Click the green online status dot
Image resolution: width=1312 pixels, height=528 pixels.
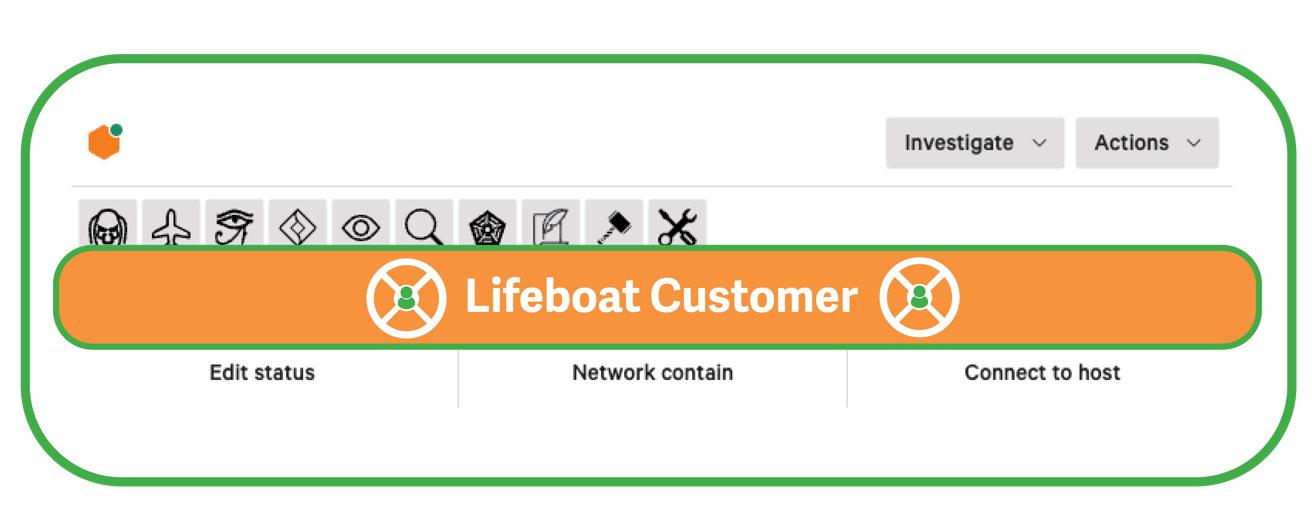[116, 130]
